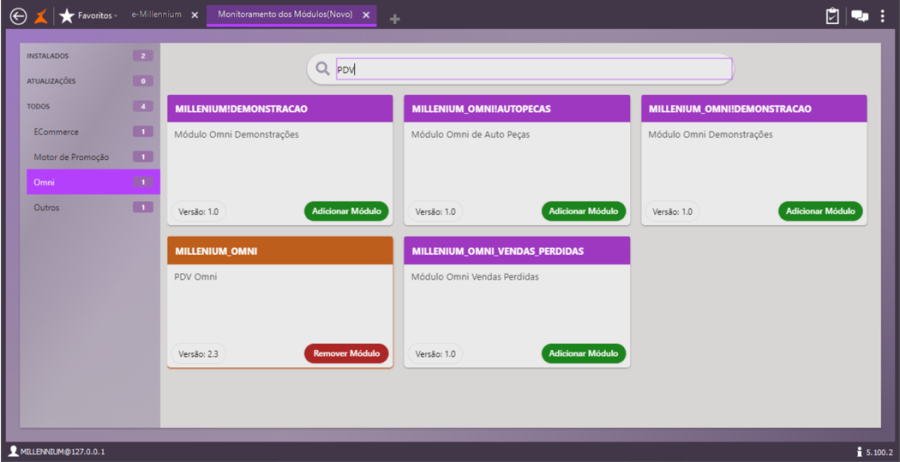Click the TODOS count badge 4
The image size is (900, 462).
tap(143, 106)
